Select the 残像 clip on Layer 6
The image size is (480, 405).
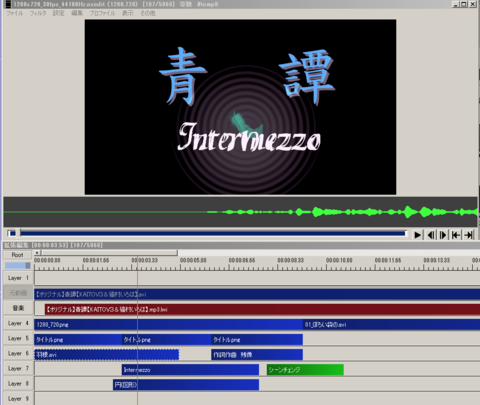tap(257, 355)
